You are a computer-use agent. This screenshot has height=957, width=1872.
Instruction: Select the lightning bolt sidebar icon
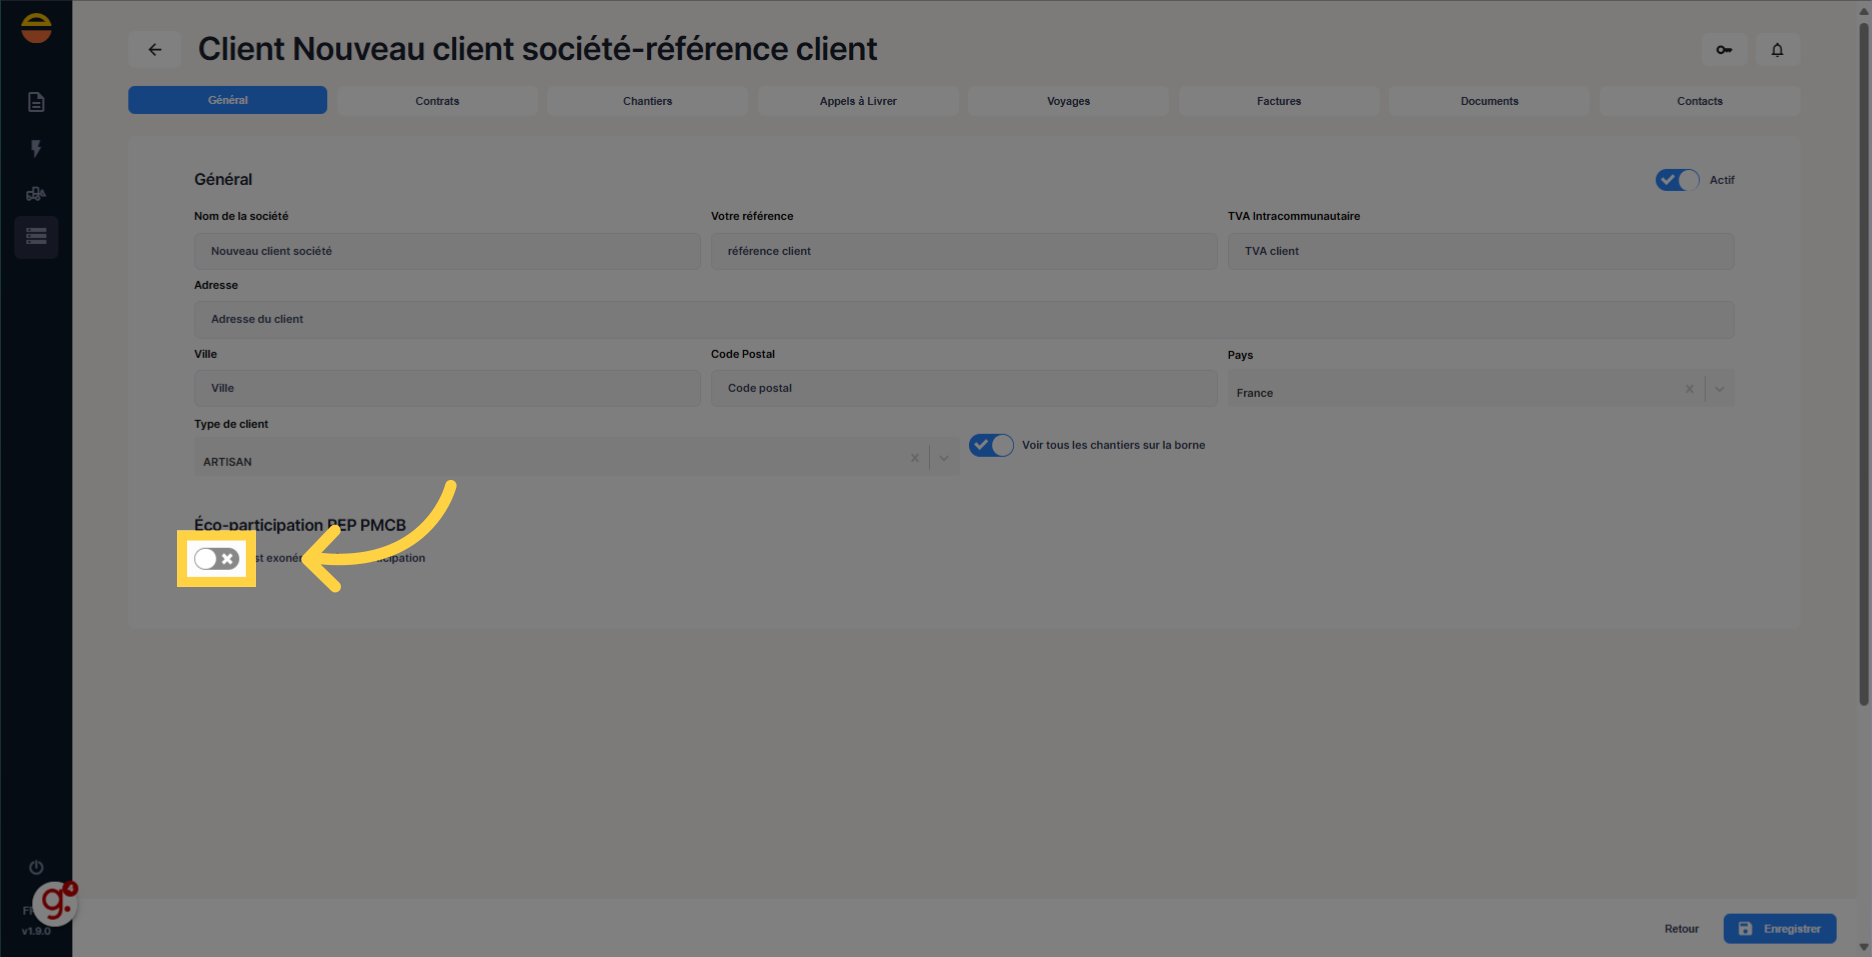(36, 149)
